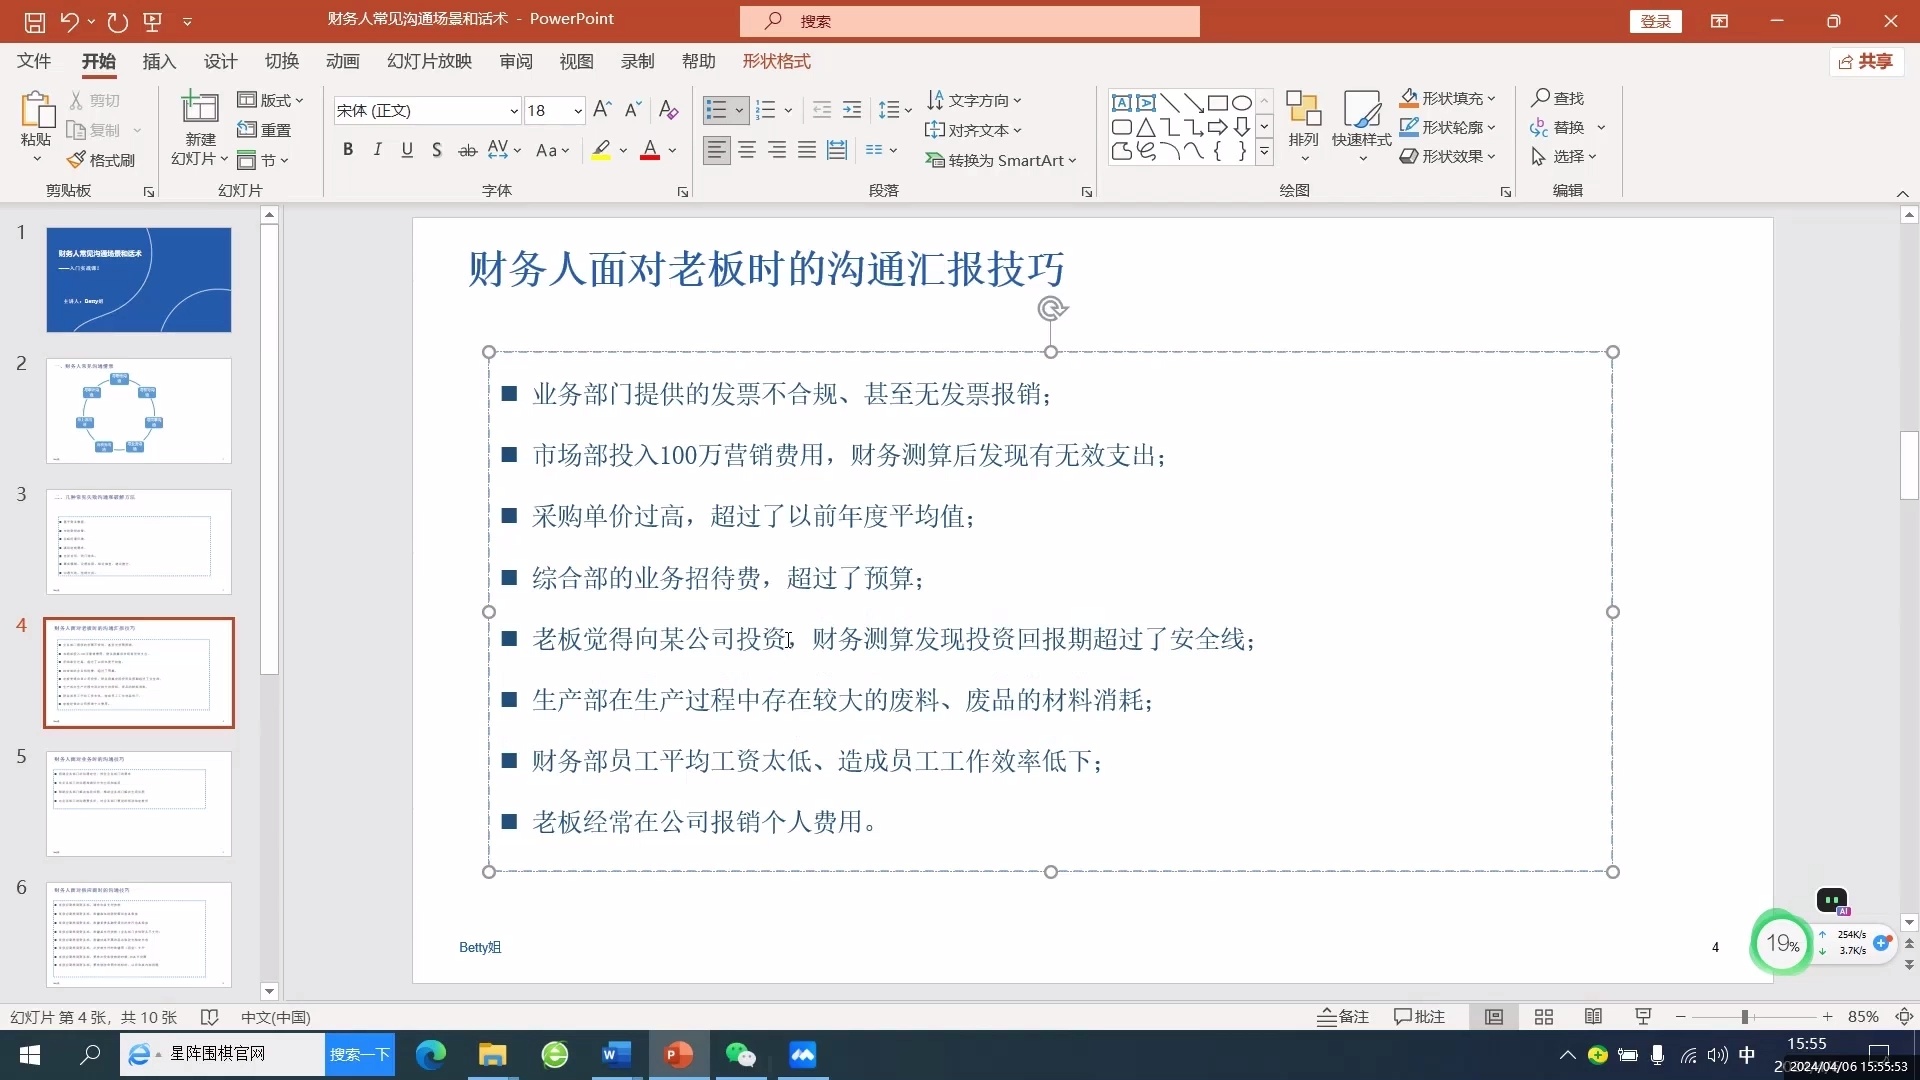This screenshot has height=1080, width=1920.
Task: Select slide 2 thumbnail in the panel
Action: click(138, 410)
